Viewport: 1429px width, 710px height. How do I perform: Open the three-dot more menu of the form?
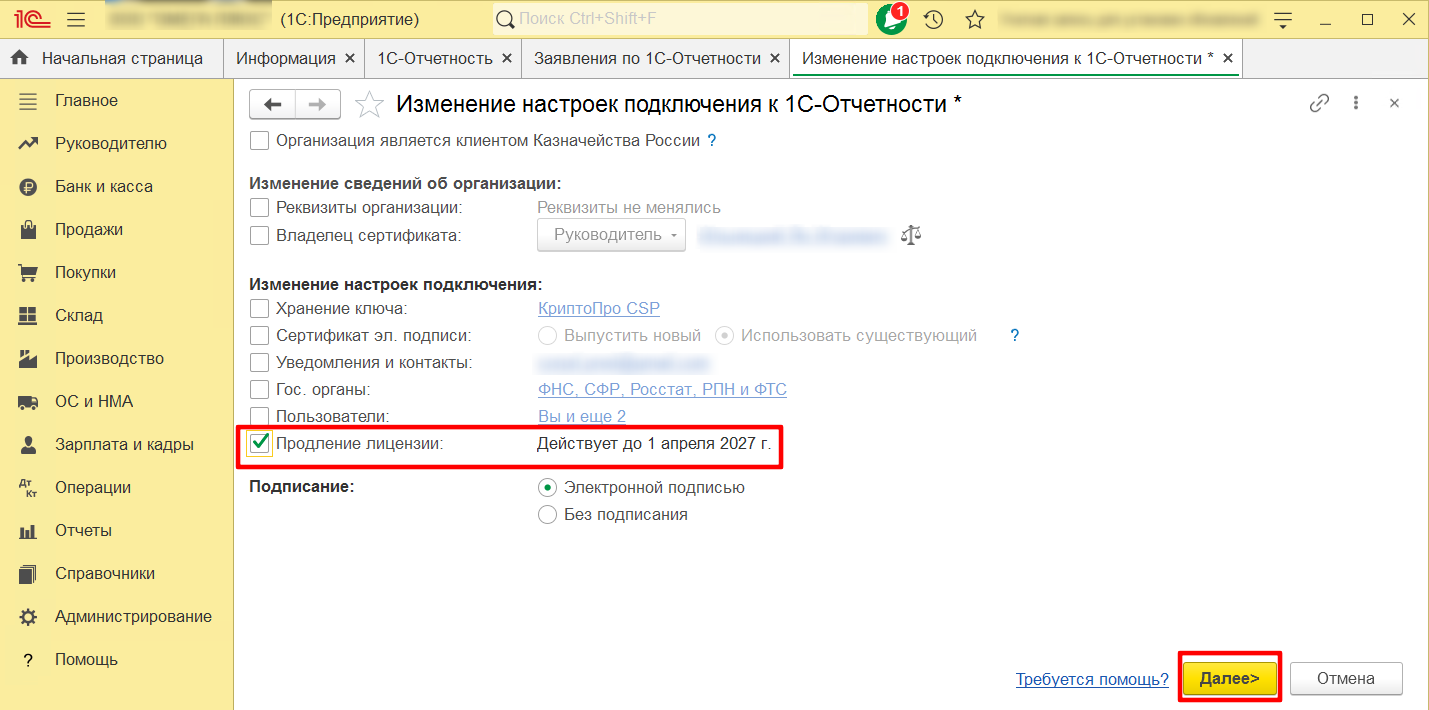click(1356, 103)
